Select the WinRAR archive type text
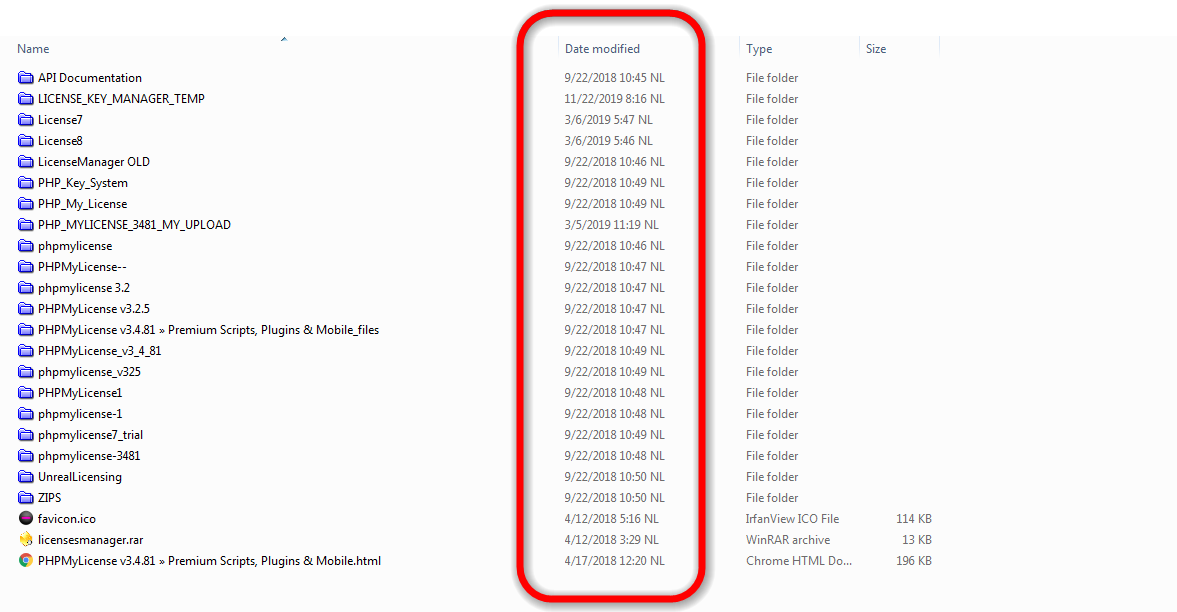The height and width of the screenshot is (612, 1177). [x=787, y=540]
